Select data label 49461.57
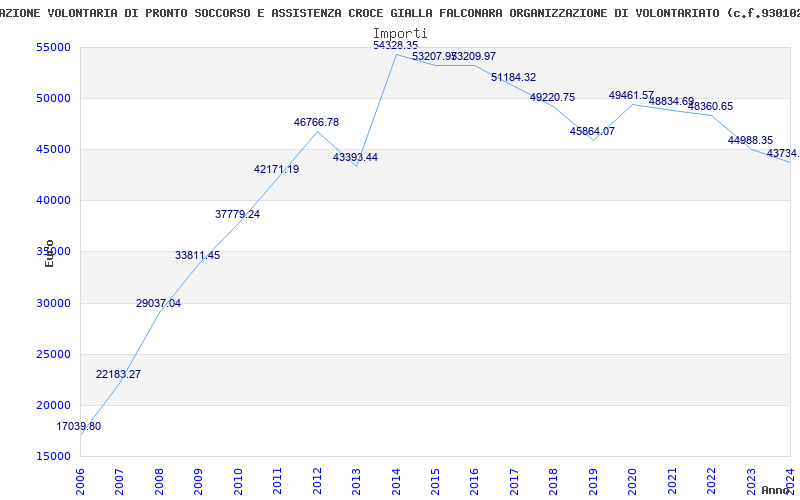800x500 pixels. [631, 95]
